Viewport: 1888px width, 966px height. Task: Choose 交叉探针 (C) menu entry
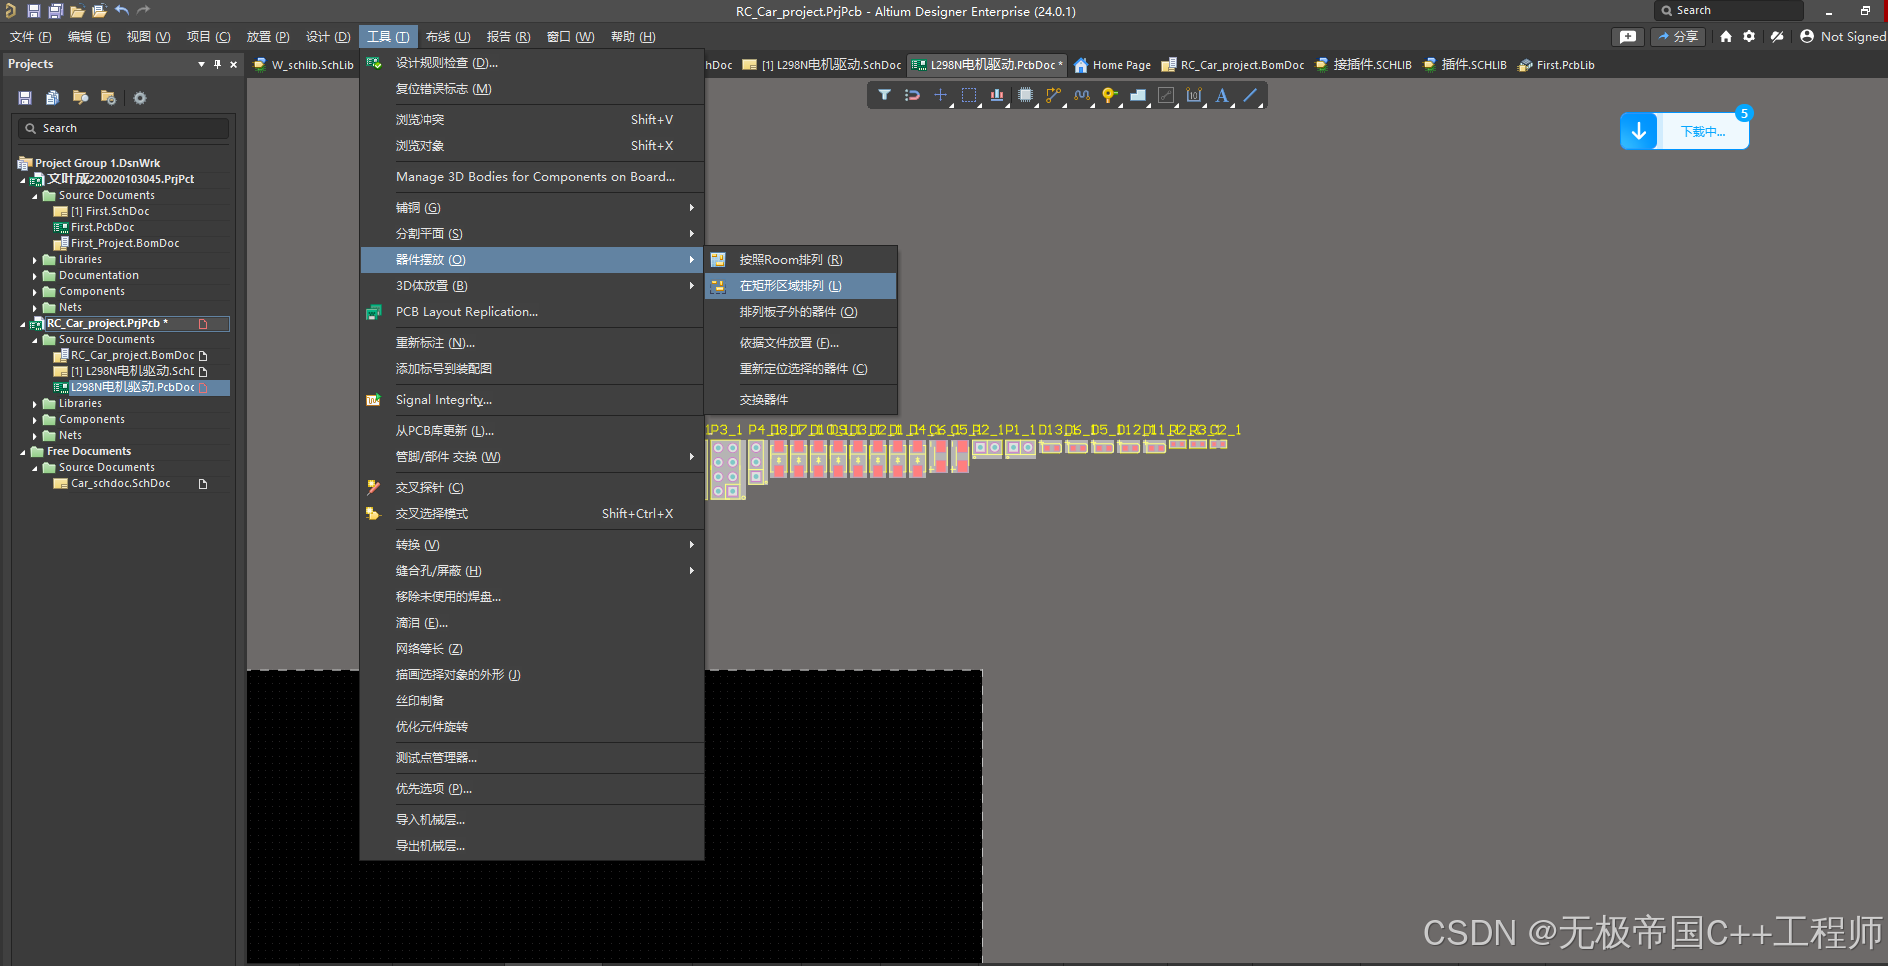532,488
